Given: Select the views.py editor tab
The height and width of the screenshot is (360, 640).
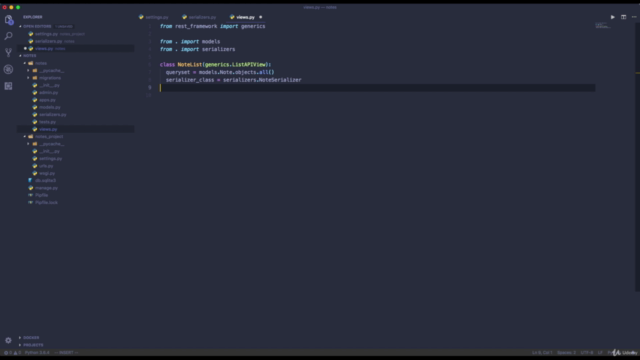Looking at the screenshot, I should coord(245,17).
